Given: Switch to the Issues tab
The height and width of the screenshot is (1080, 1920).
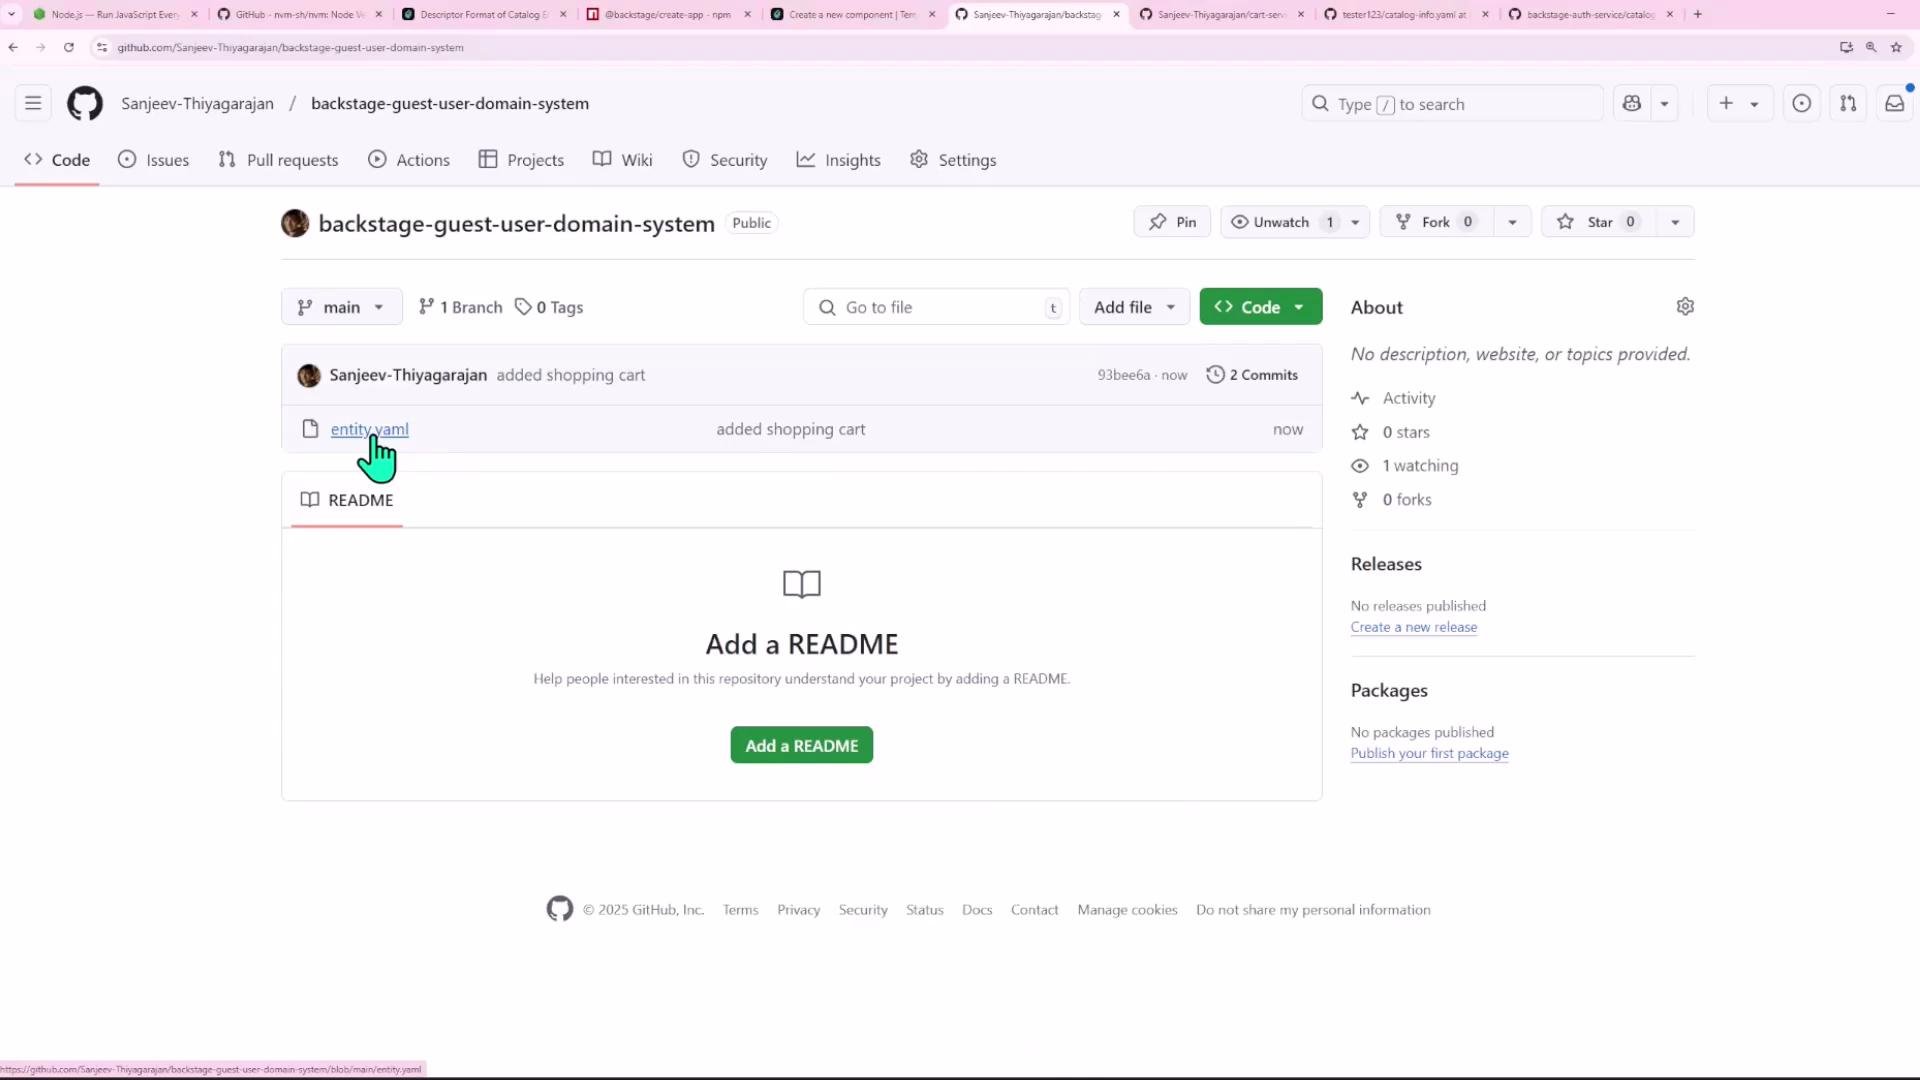Looking at the screenshot, I should point(153,160).
